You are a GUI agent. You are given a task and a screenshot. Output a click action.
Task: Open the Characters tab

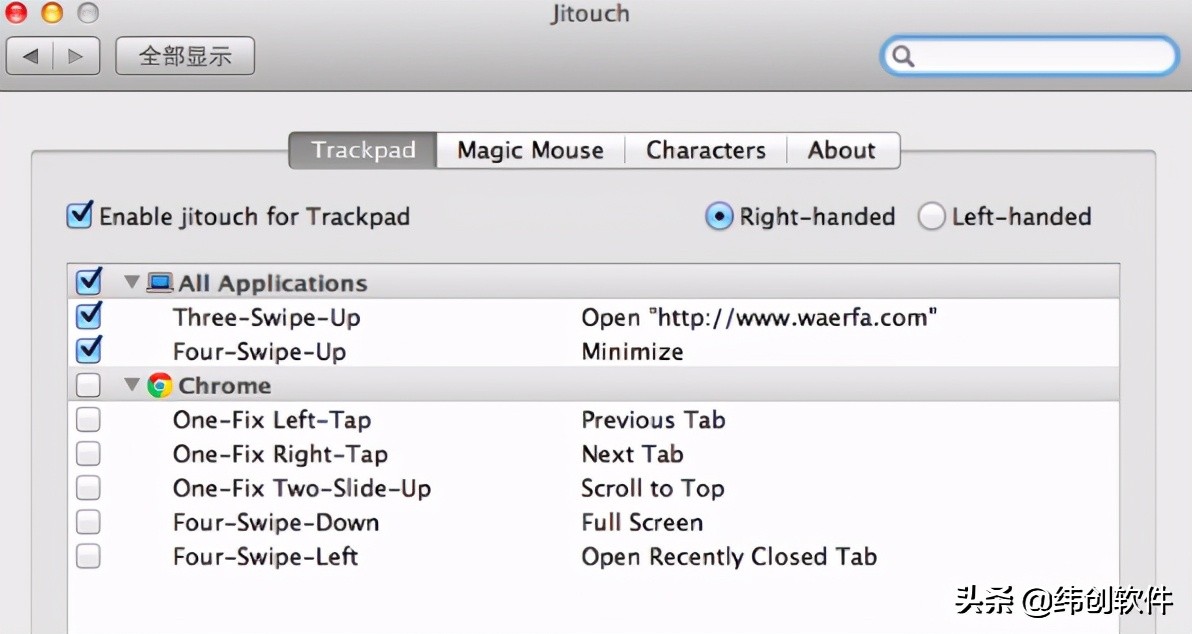click(x=705, y=151)
